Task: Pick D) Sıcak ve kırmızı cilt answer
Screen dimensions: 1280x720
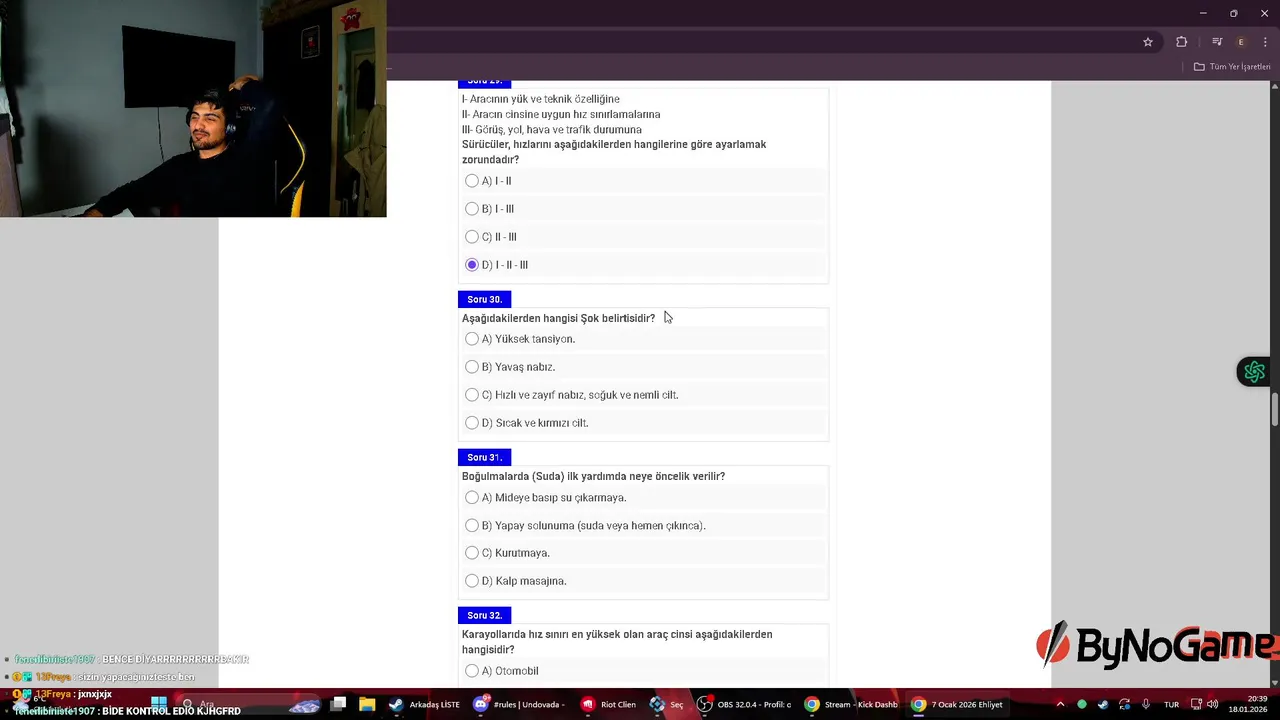Action: point(472,423)
